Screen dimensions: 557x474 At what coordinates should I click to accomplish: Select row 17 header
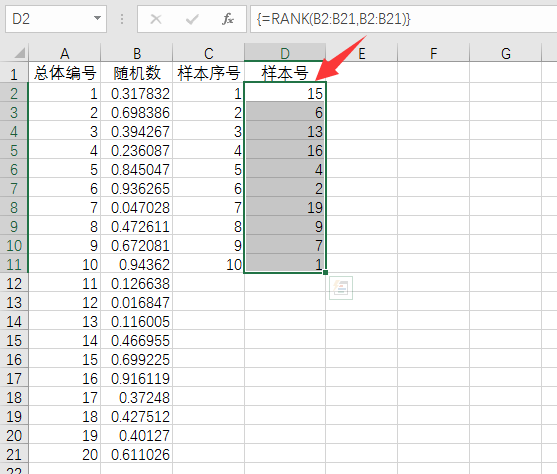click(x=14, y=378)
